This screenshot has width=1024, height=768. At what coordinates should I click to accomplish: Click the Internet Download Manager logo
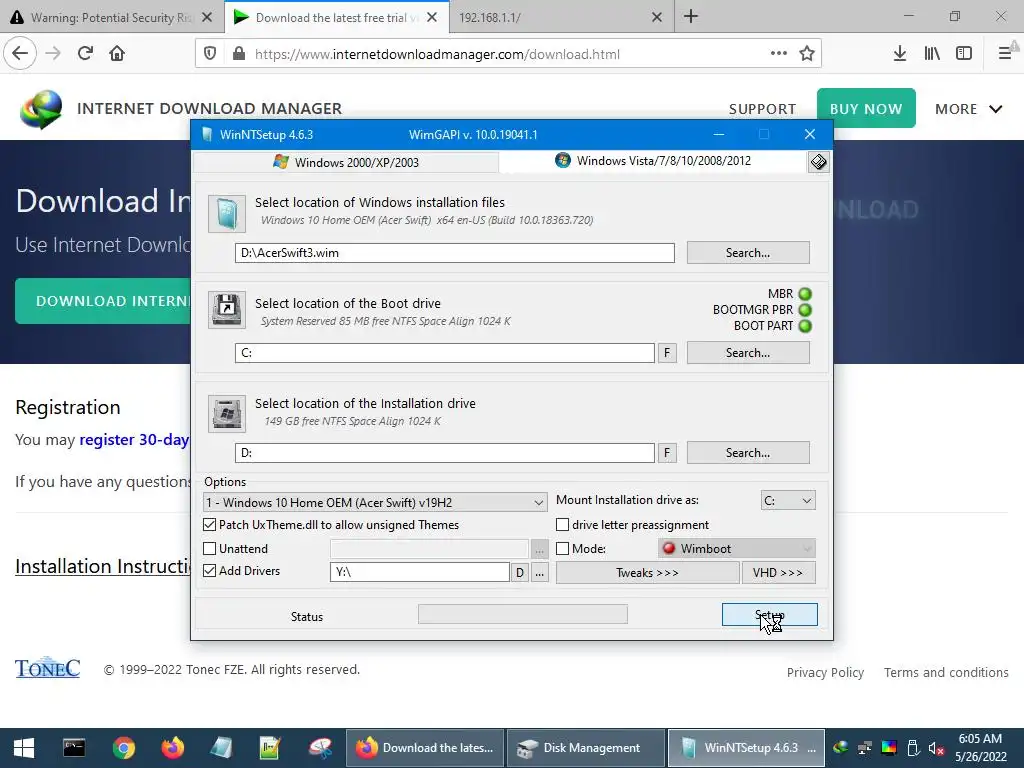point(41,109)
